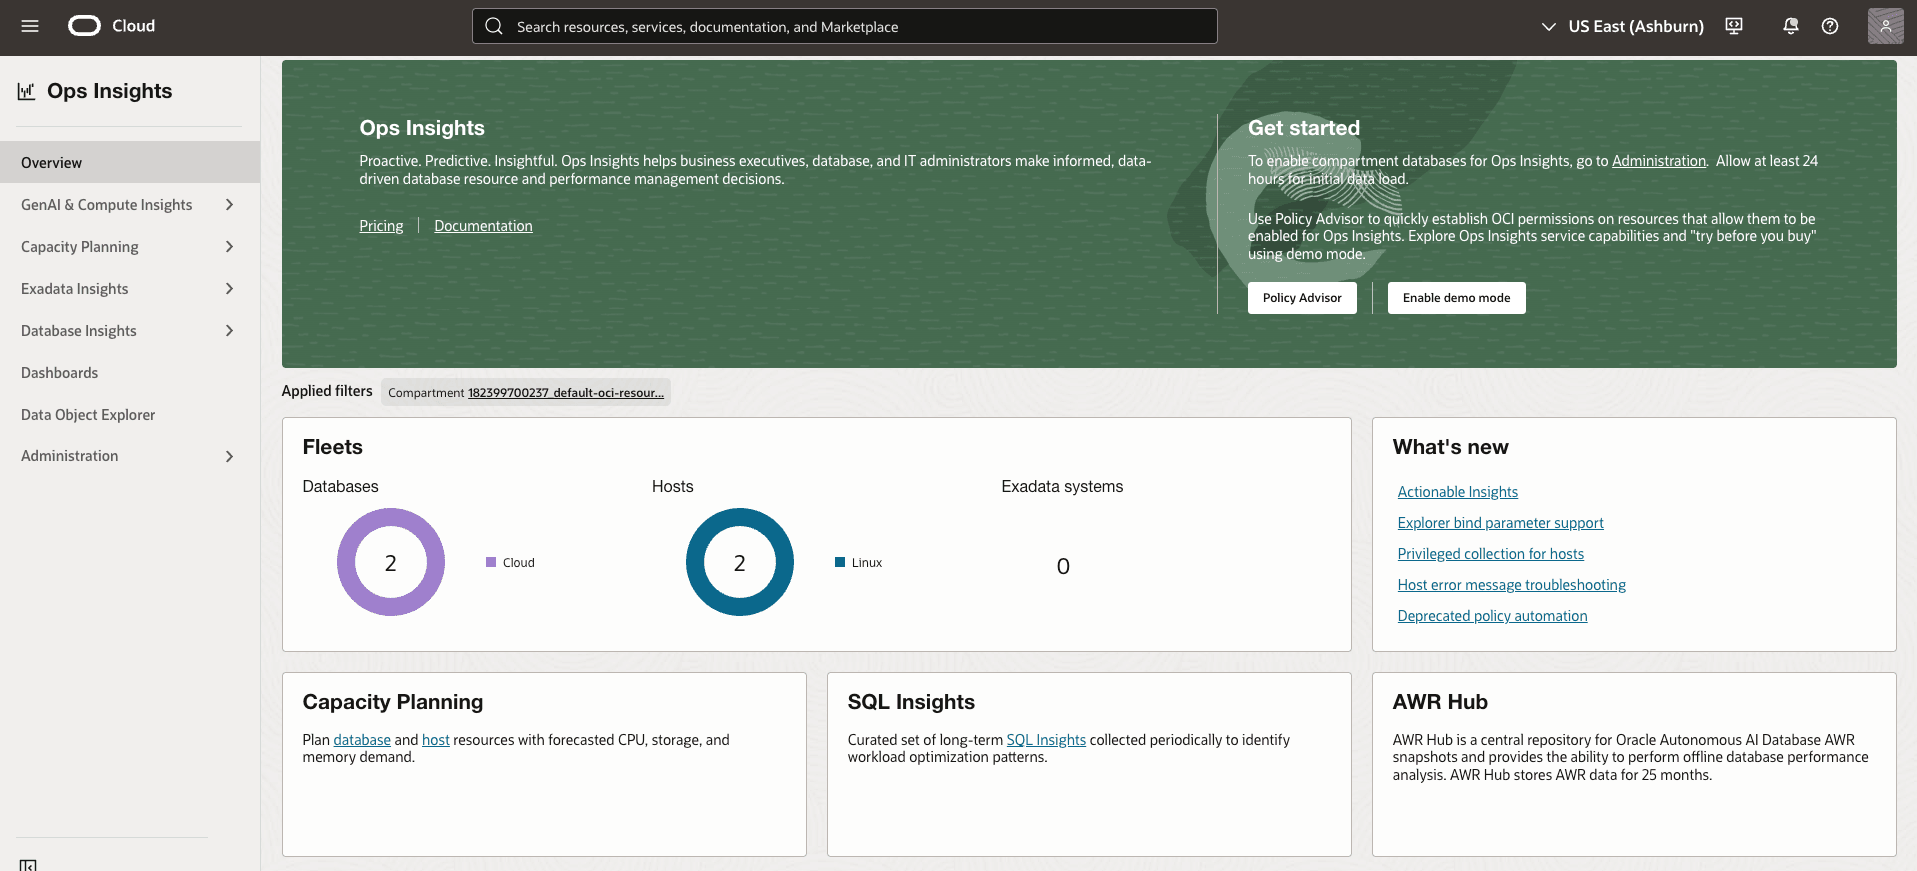Viewport: 1917px width, 871px height.
Task: Click the Databases donut chart
Action: [x=390, y=562]
